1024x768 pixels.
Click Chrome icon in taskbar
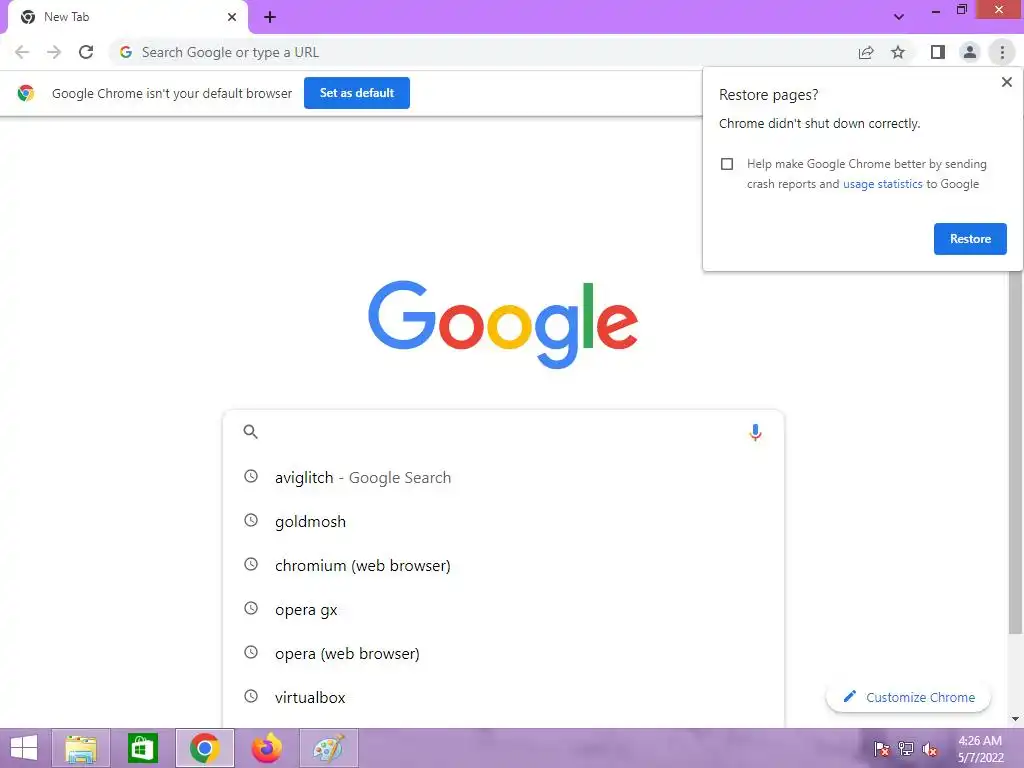[x=204, y=748]
